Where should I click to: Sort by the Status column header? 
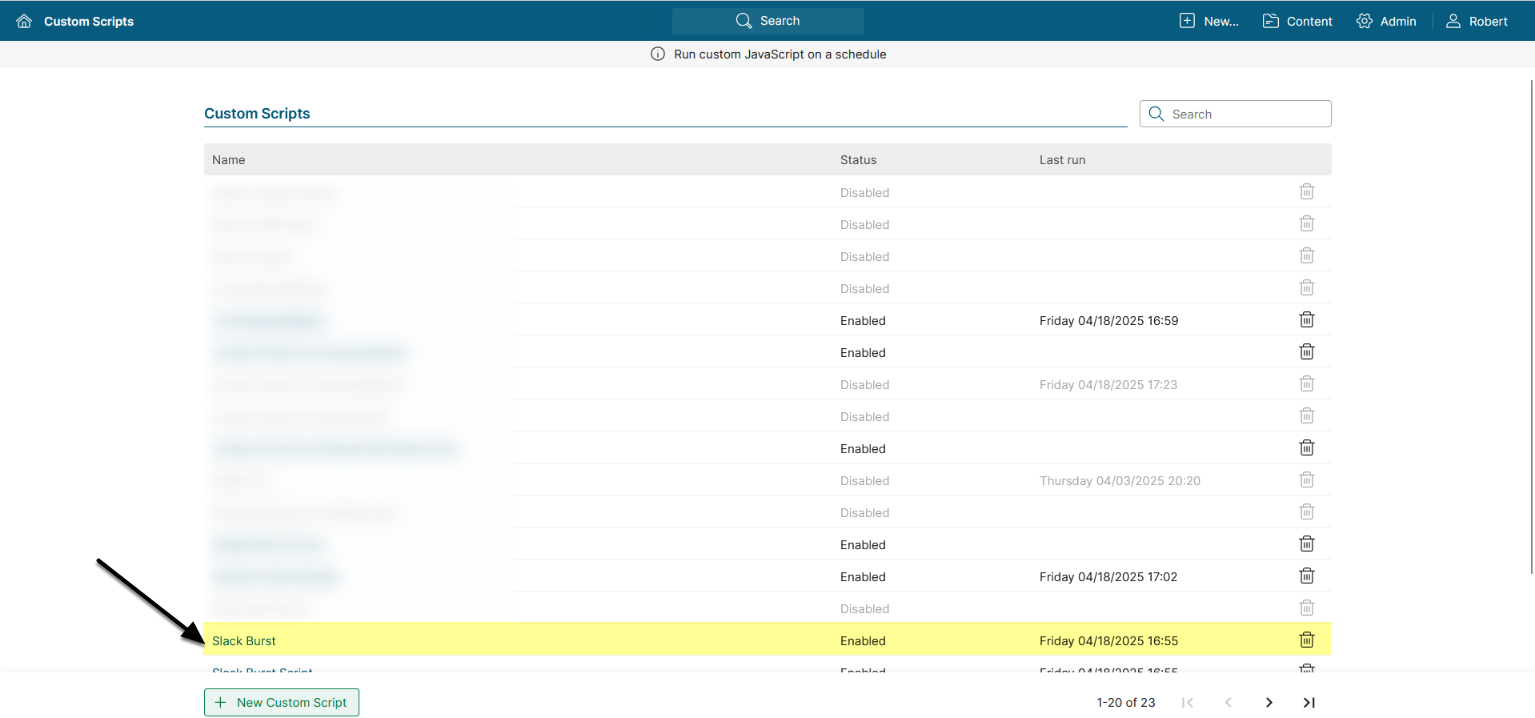click(x=858, y=160)
